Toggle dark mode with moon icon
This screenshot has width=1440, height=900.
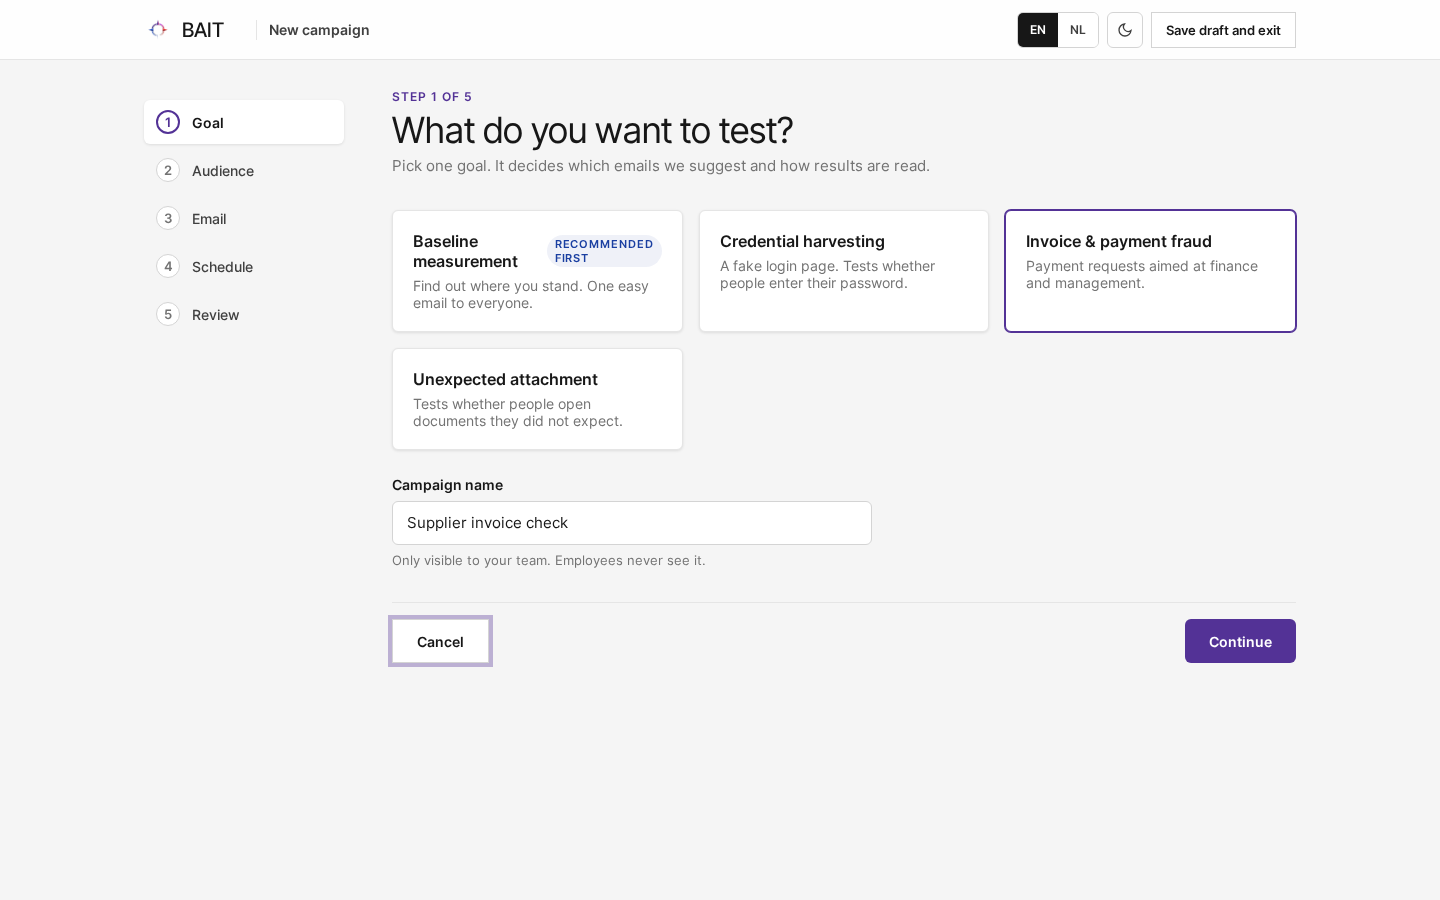click(x=1125, y=30)
